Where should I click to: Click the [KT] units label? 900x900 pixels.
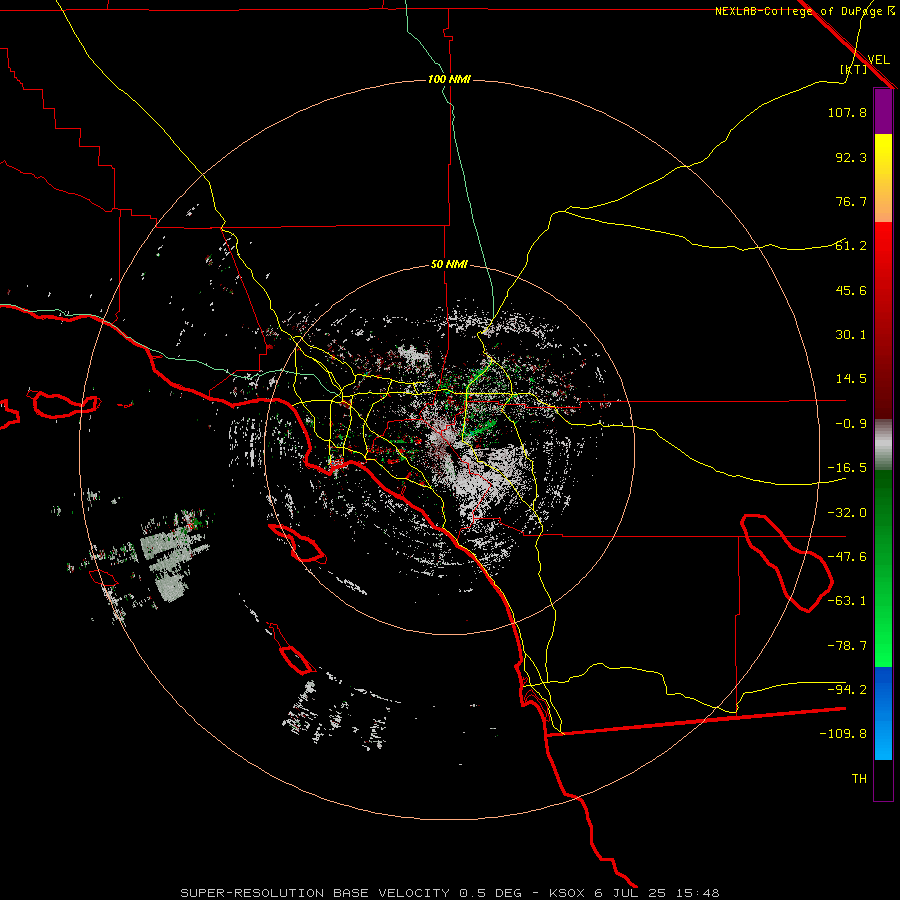click(x=854, y=69)
